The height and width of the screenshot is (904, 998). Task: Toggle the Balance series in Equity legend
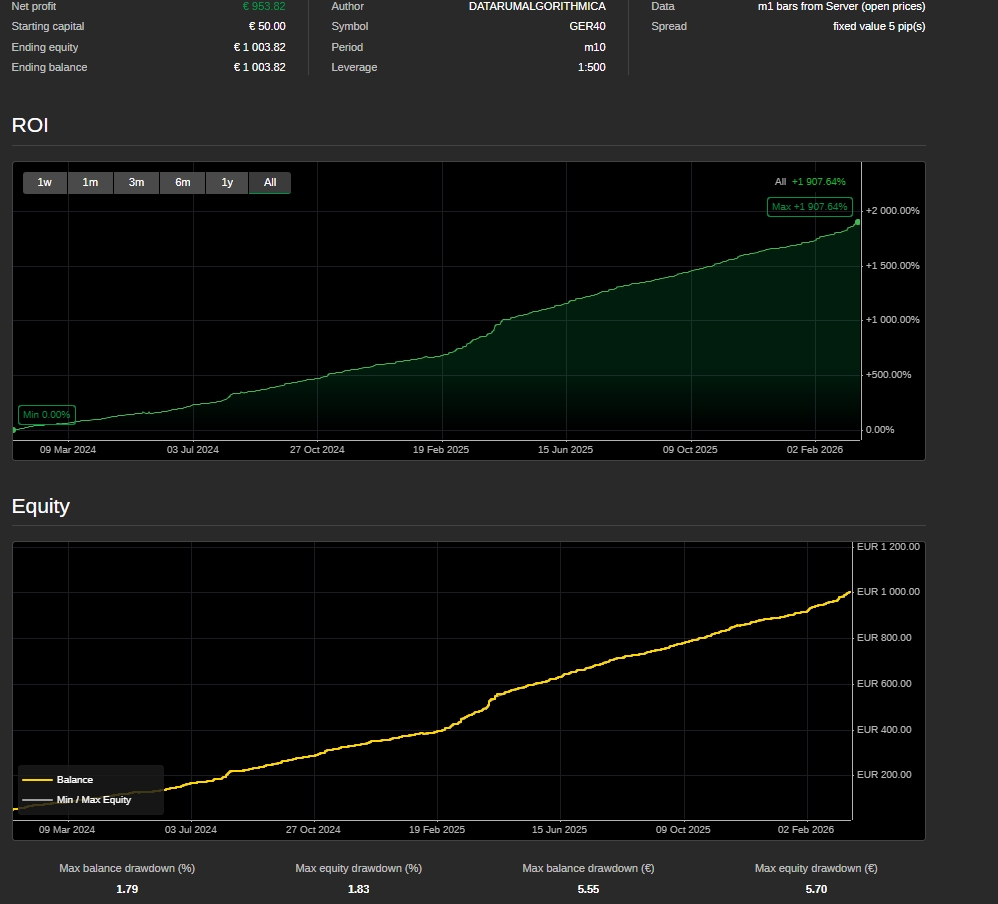coord(75,780)
